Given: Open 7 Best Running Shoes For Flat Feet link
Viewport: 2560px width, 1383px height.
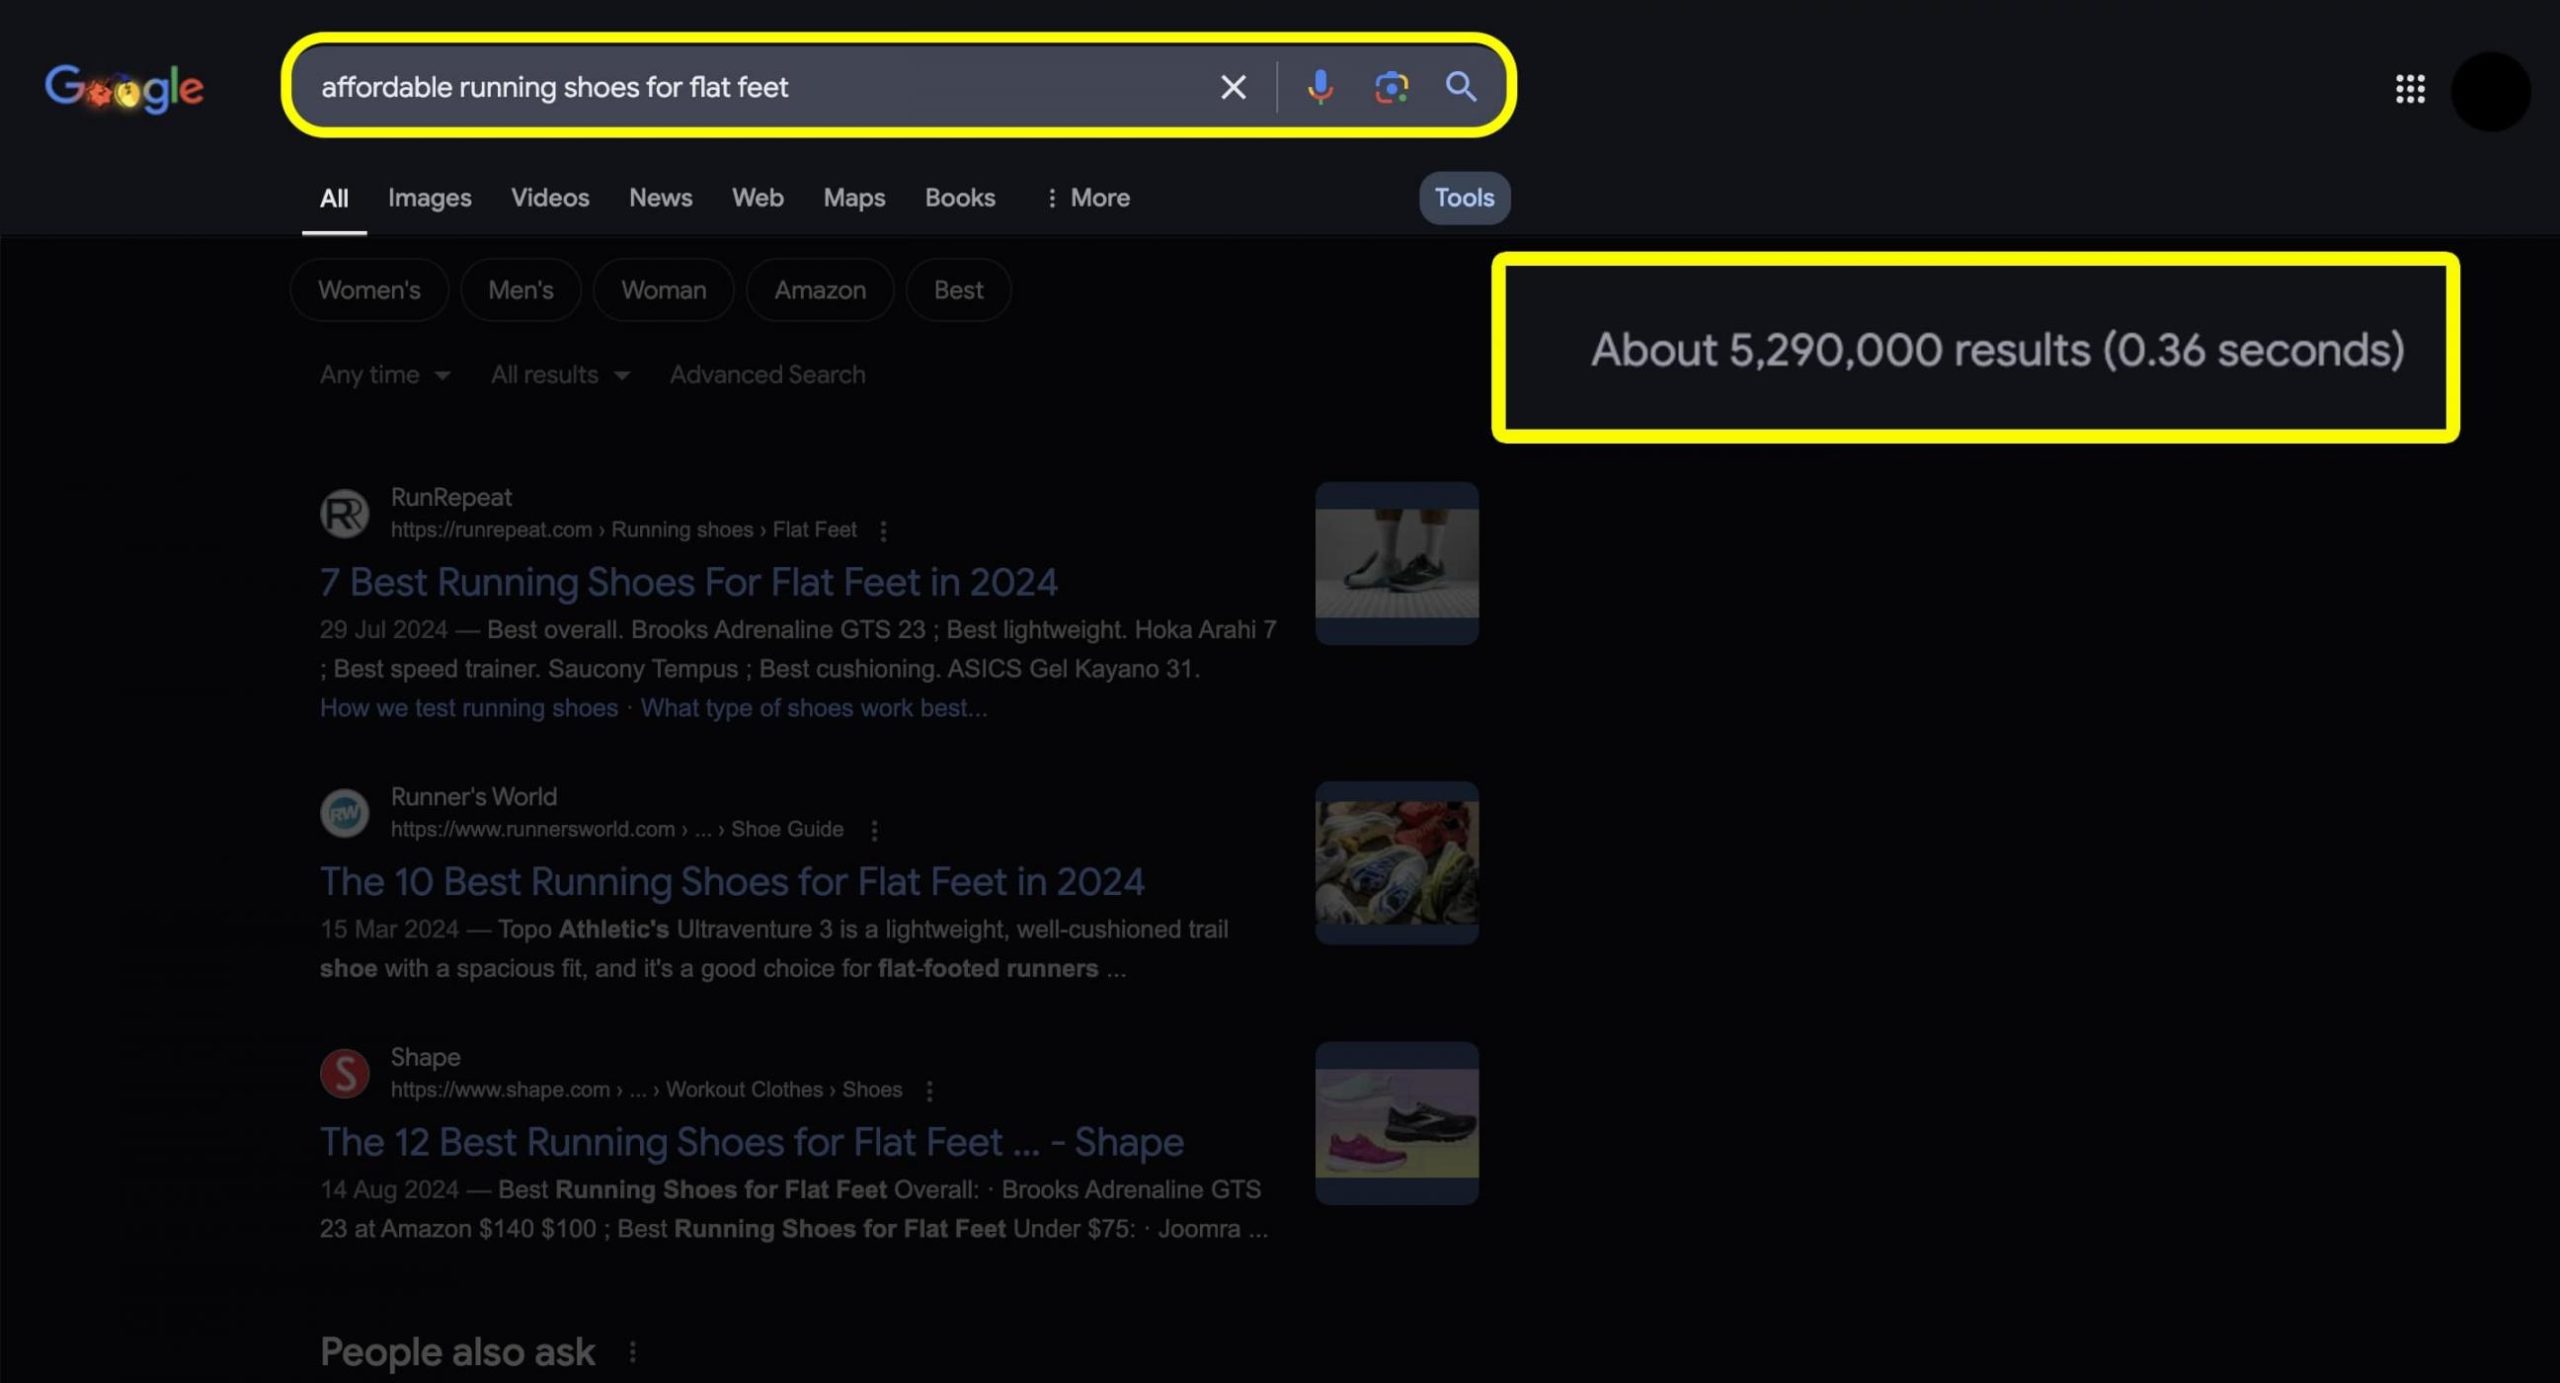Looking at the screenshot, I should (x=688, y=582).
